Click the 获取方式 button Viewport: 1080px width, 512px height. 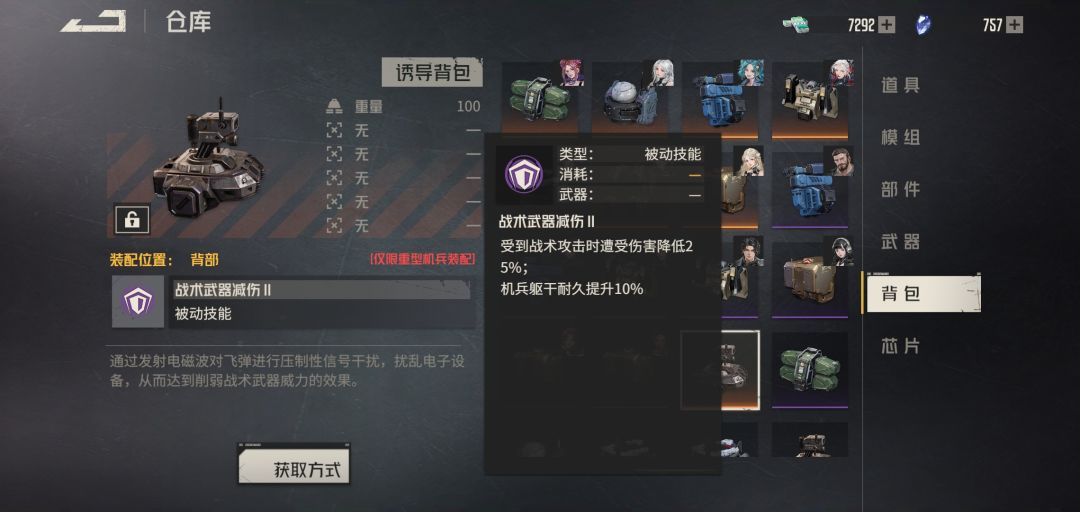click(x=294, y=463)
